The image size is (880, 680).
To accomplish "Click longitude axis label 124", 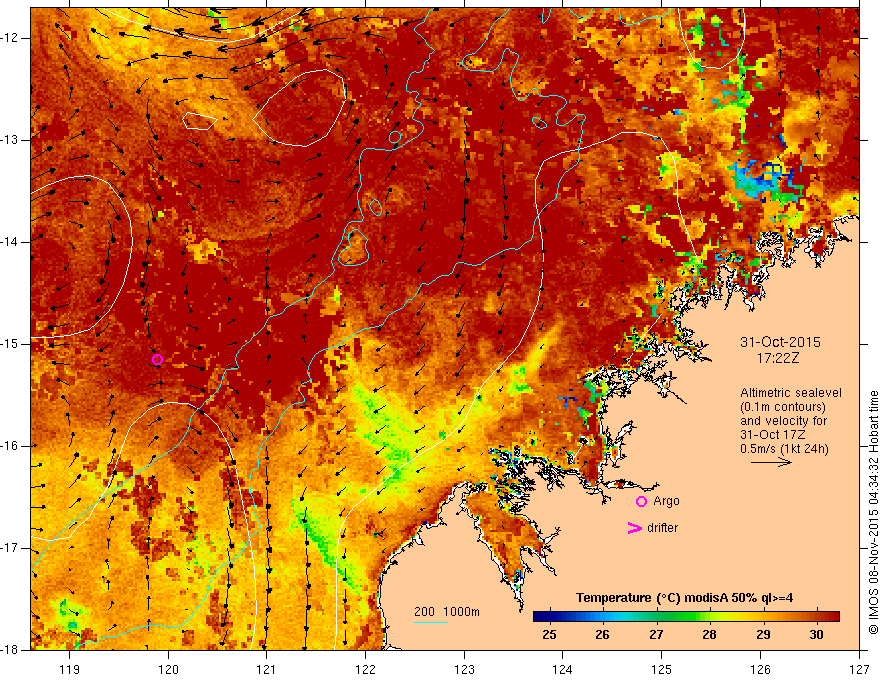I will [x=563, y=669].
